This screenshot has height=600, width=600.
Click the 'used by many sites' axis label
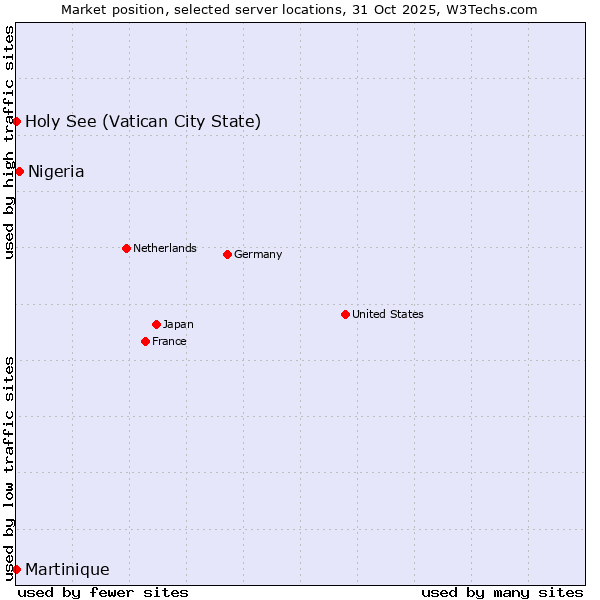[502, 592]
